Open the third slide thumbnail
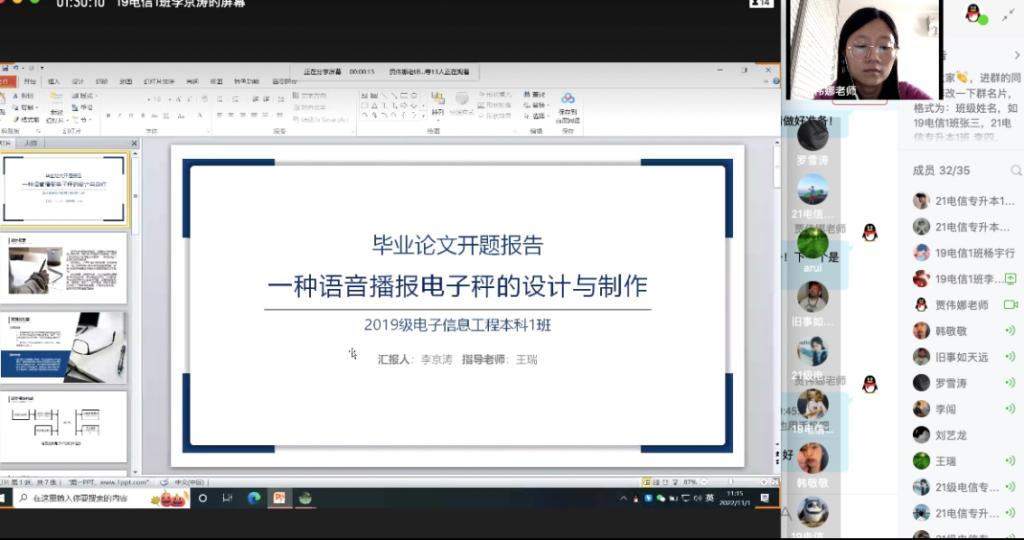This screenshot has height=540, width=1024. 65,346
